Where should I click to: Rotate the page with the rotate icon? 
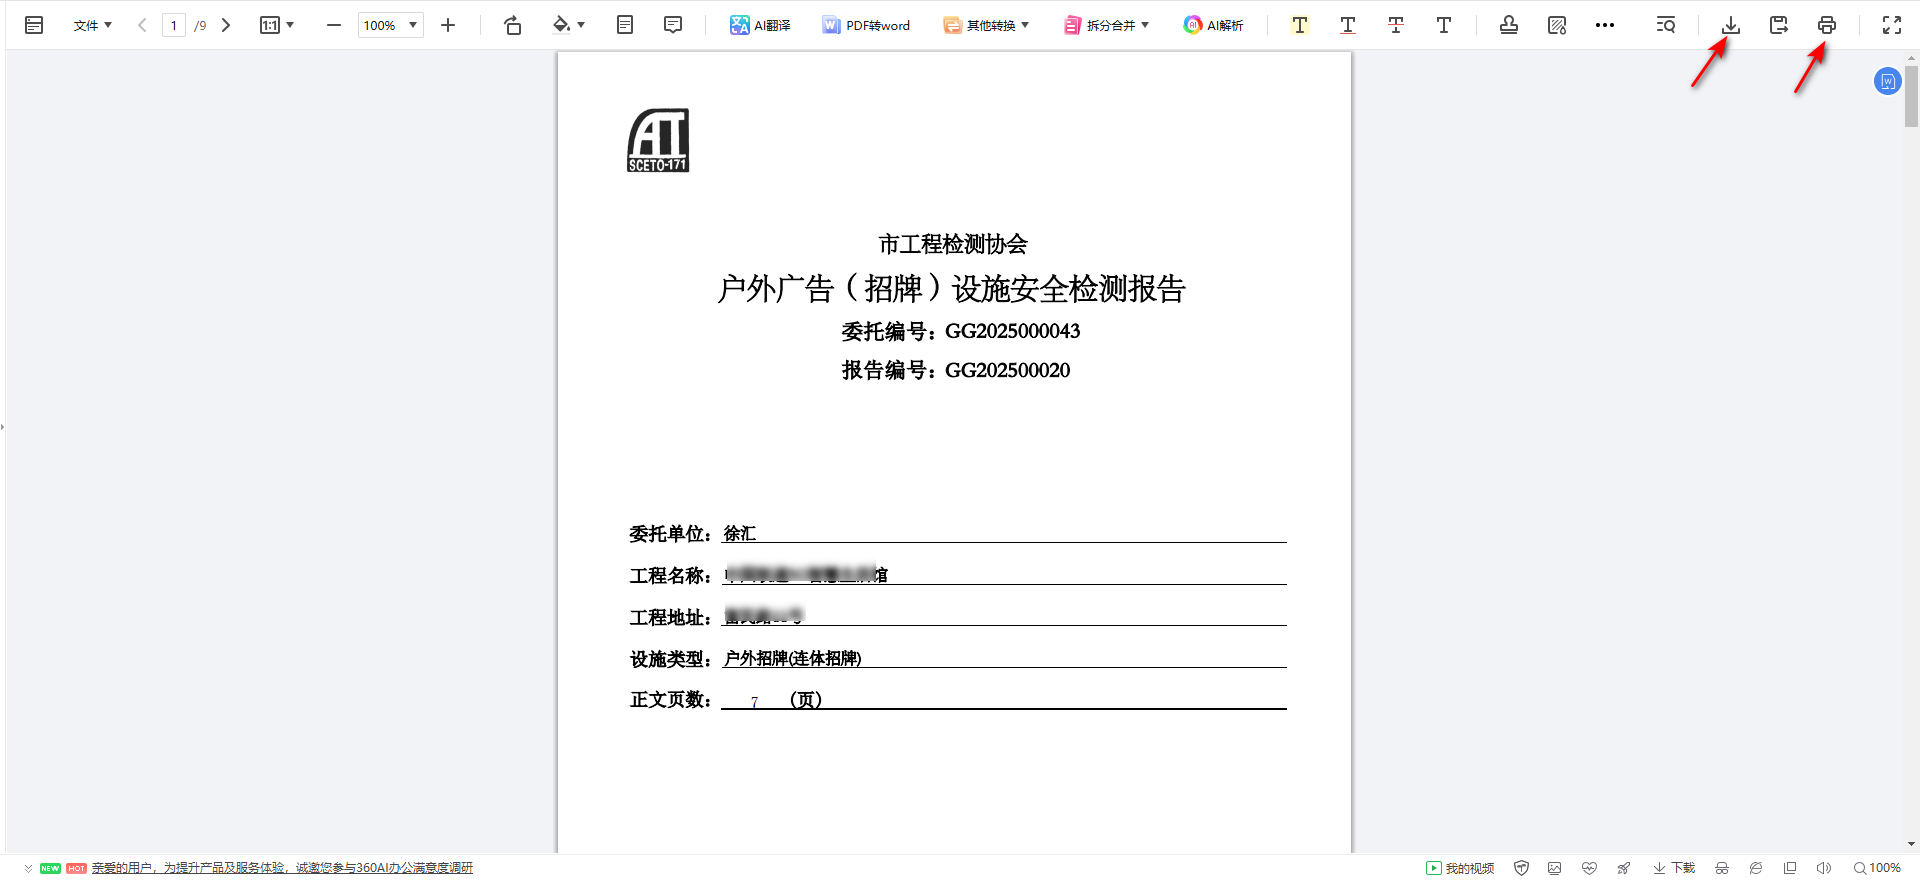click(512, 25)
